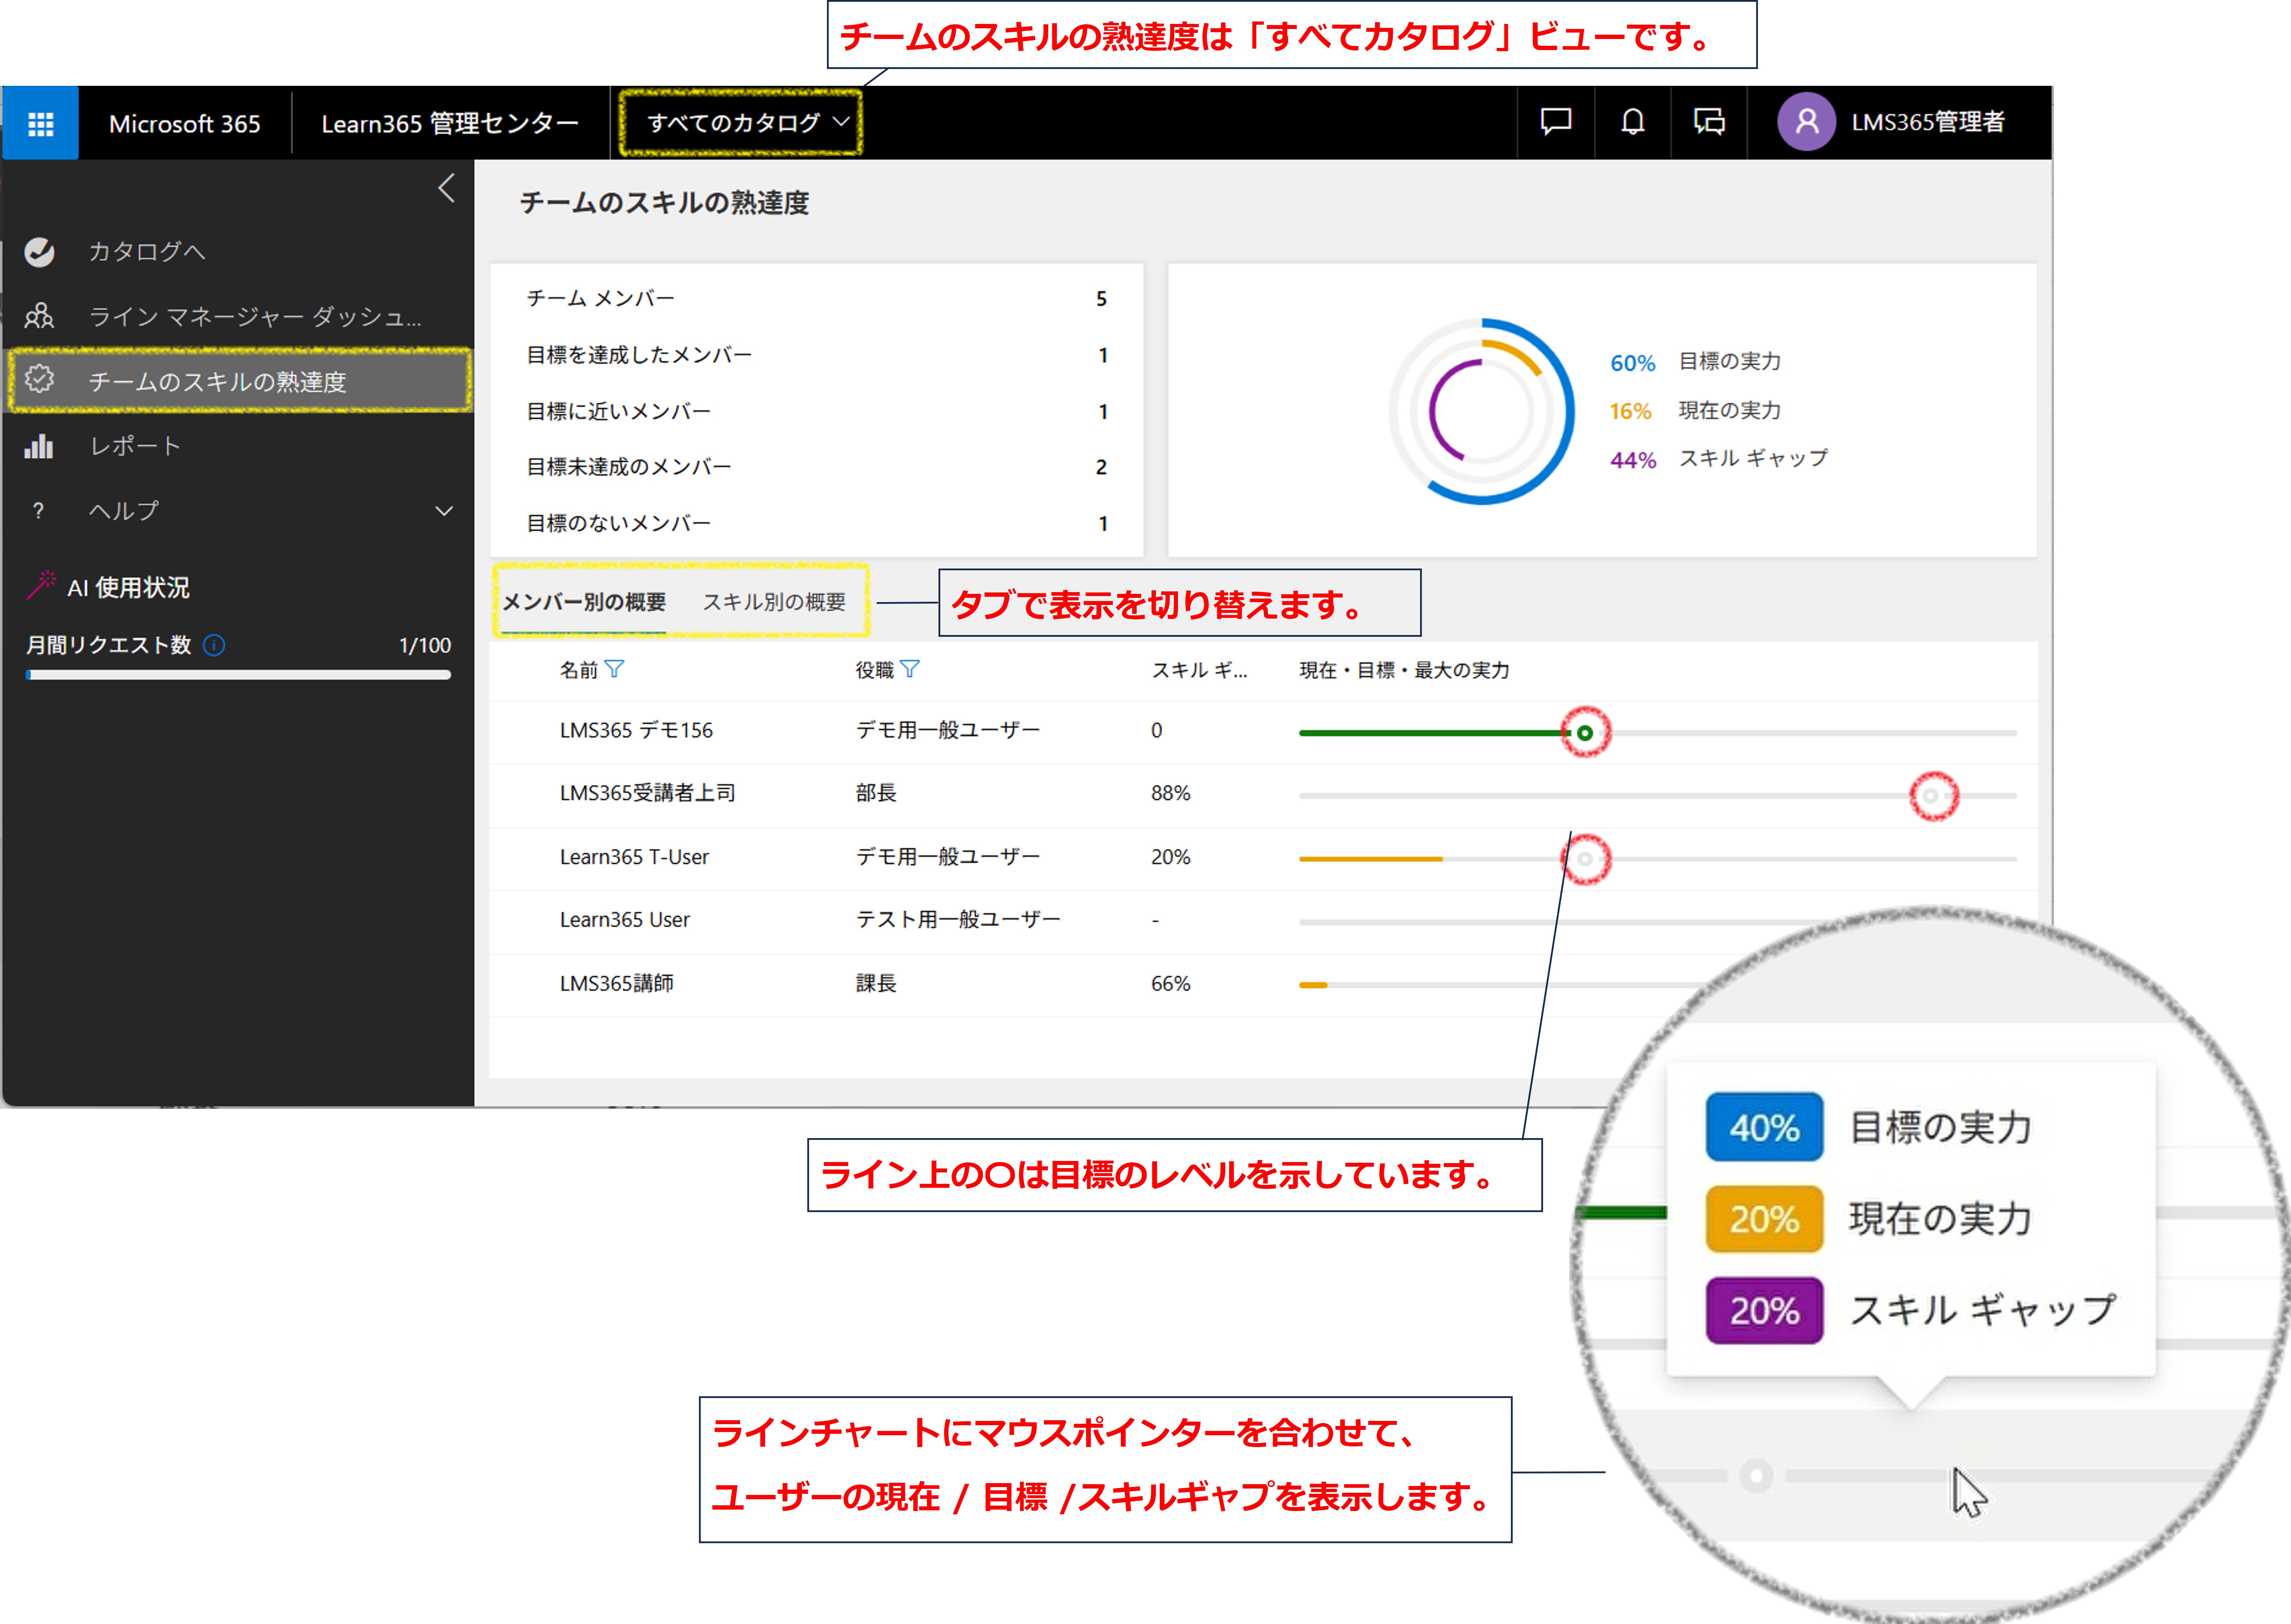Select the LMS365受講者上司 row name

coord(647,793)
